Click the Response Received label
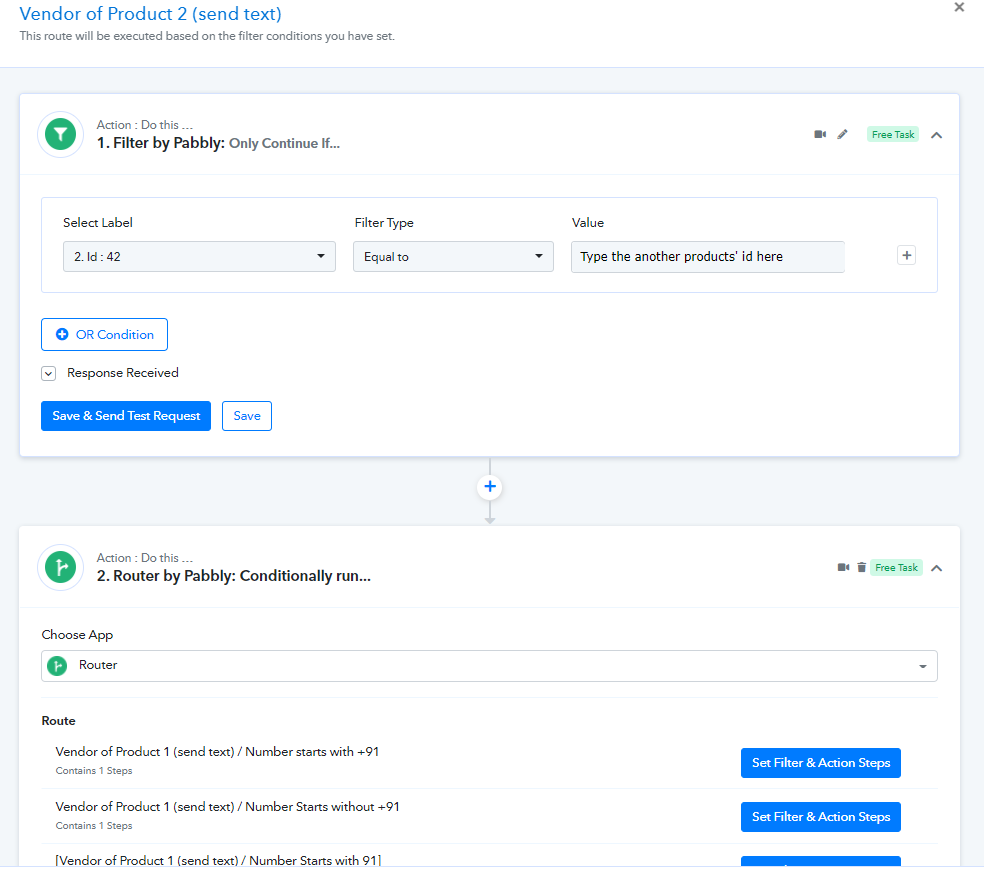 (x=122, y=373)
